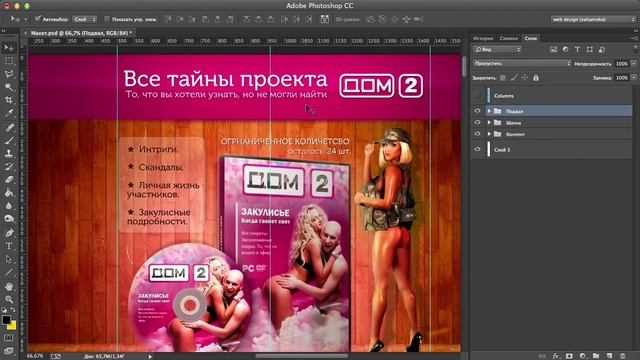Delete layer with trash icon
This screenshot has height=360, width=640.
click(x=622, y=356)
